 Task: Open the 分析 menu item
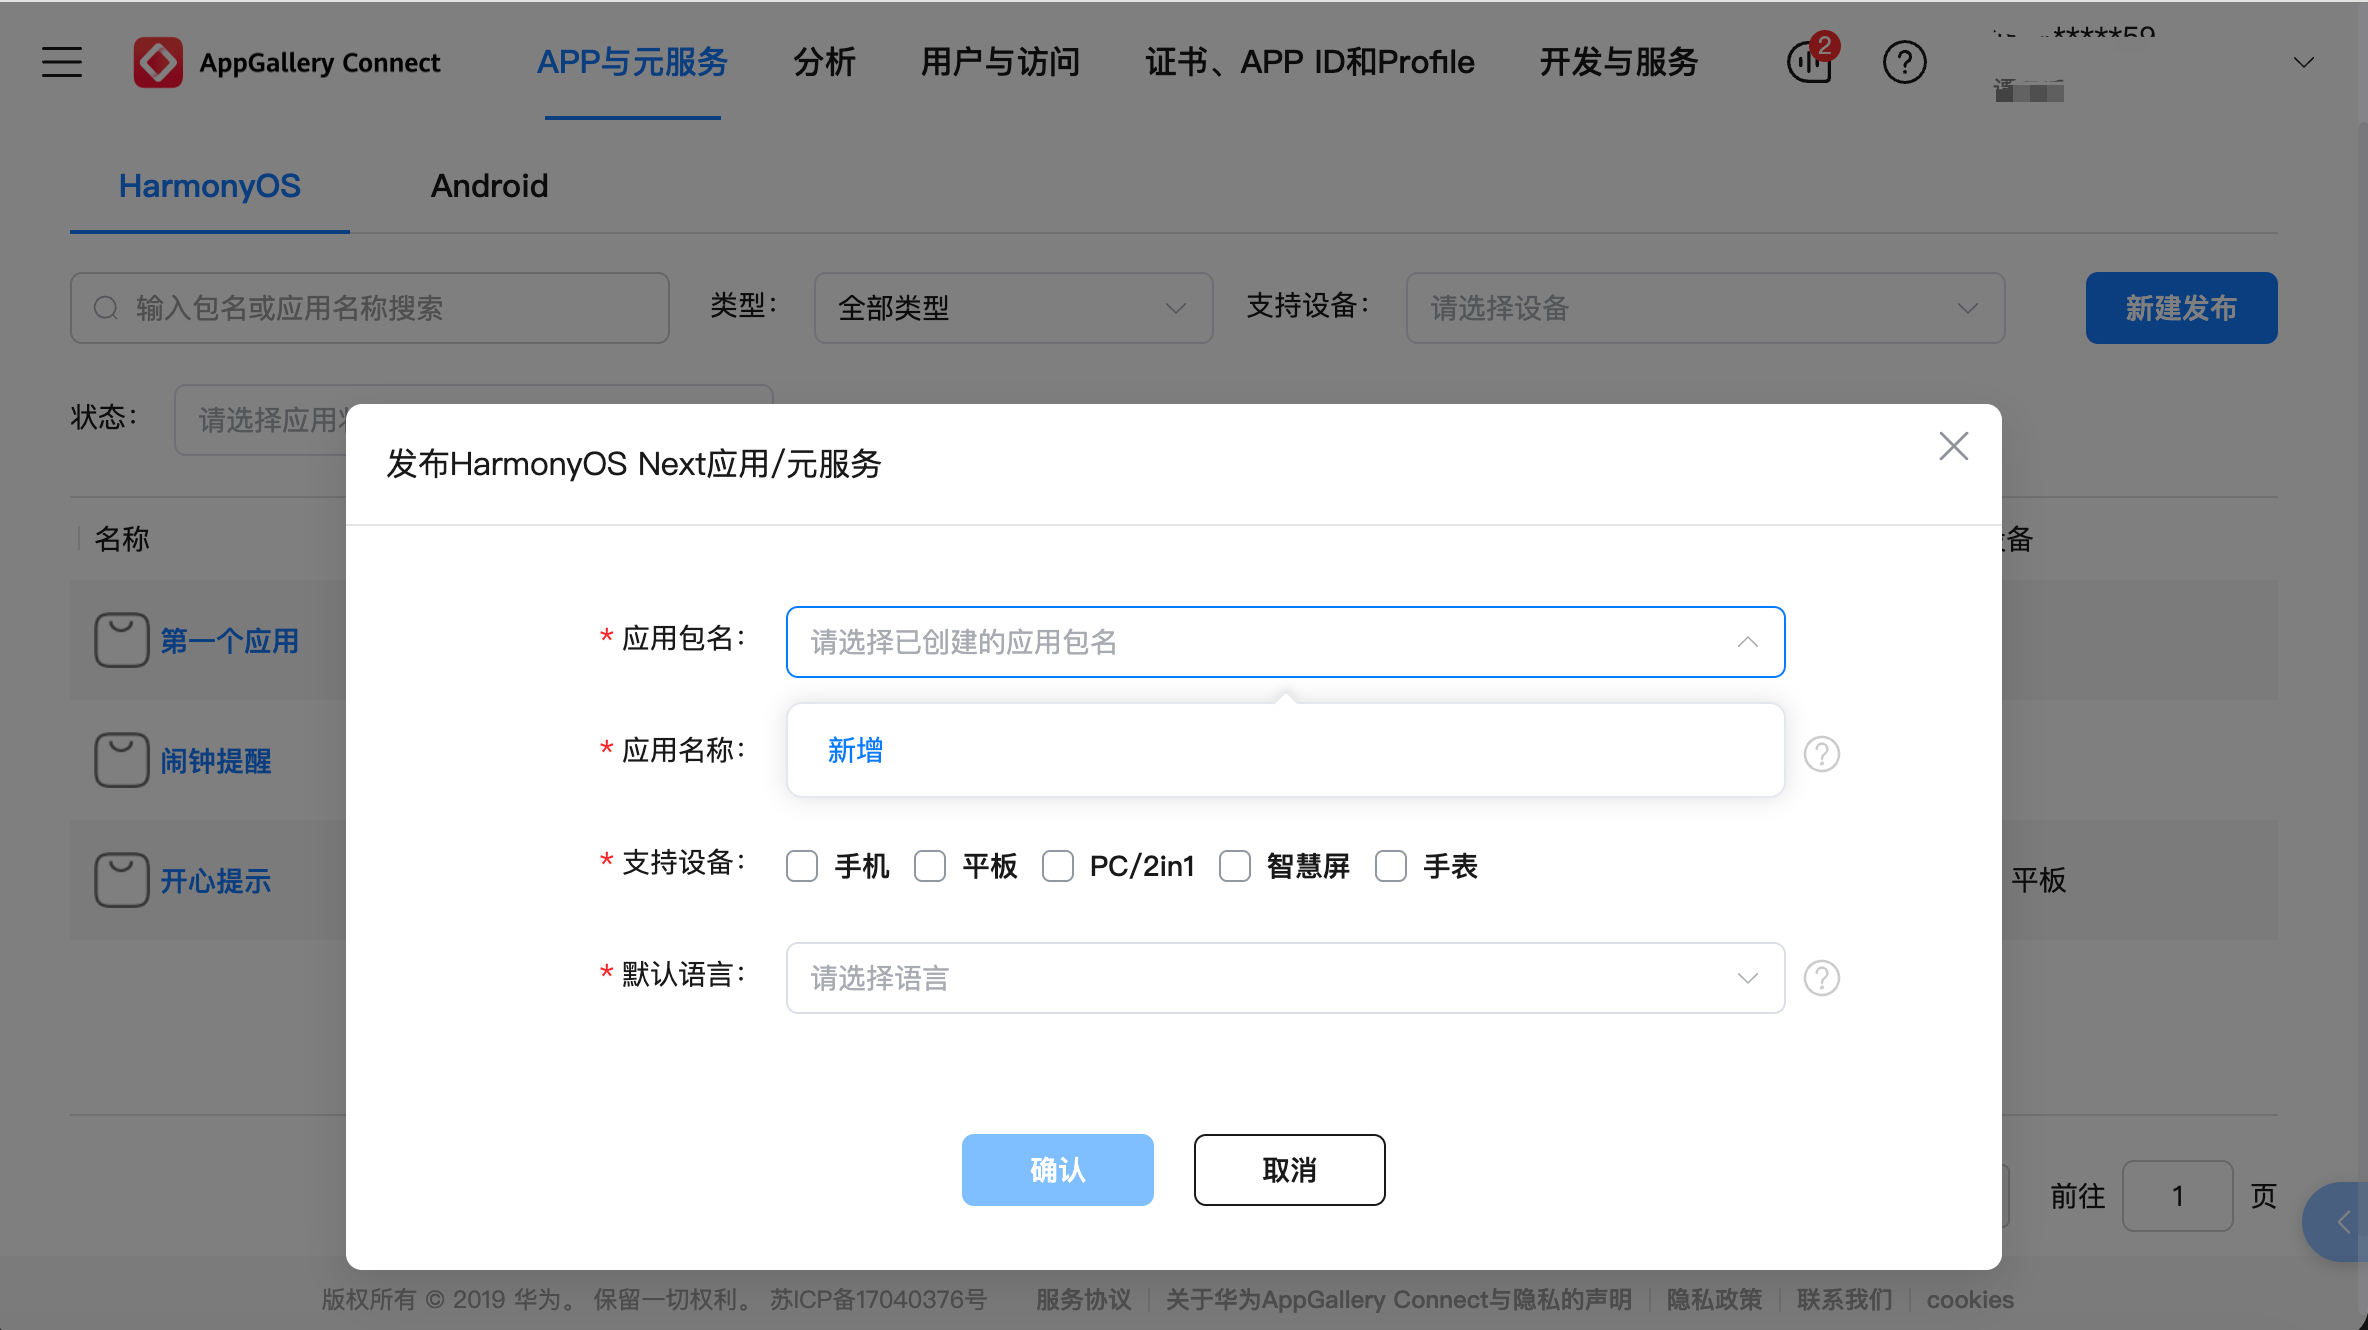pyautogui.click(x=824, y=62)
